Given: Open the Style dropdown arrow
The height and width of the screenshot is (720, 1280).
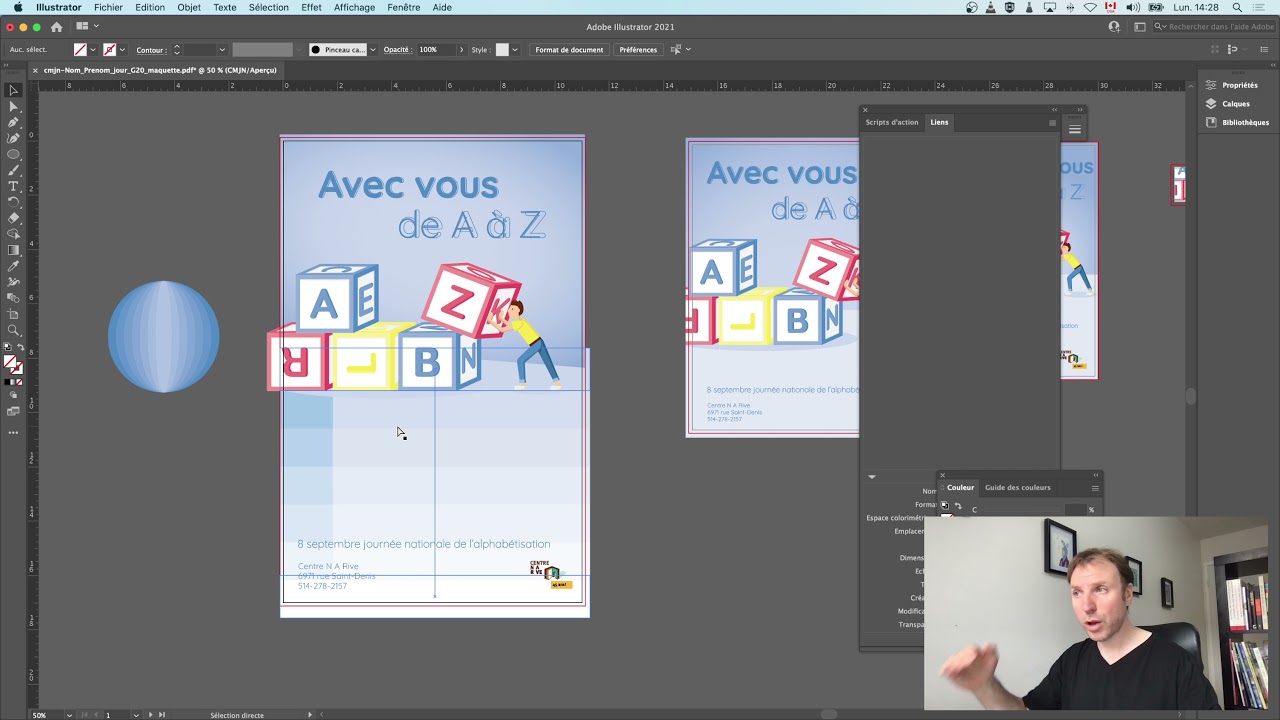Looking at the screenshot, I should tap(515, 50).
